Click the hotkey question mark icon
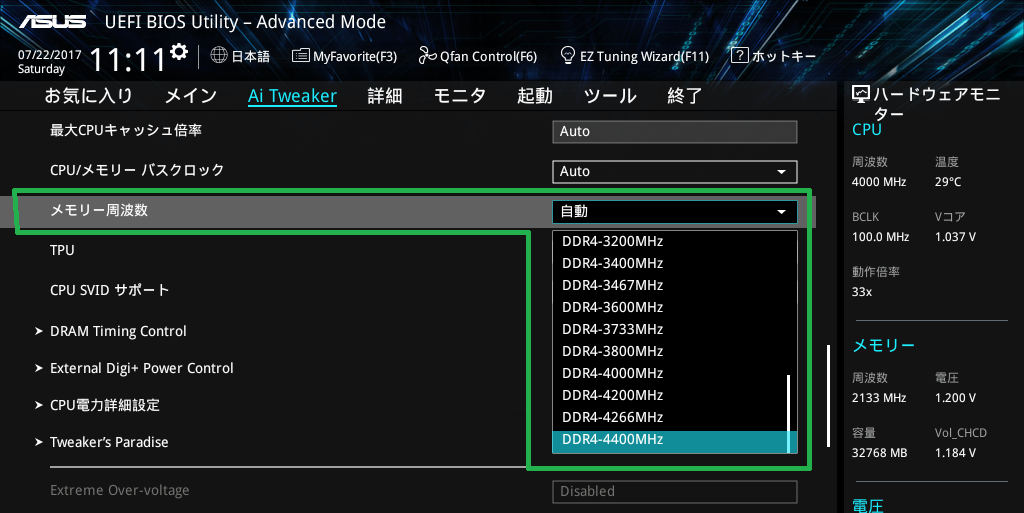The height and width of the screenshot is (513, 1024). point(739,55)
